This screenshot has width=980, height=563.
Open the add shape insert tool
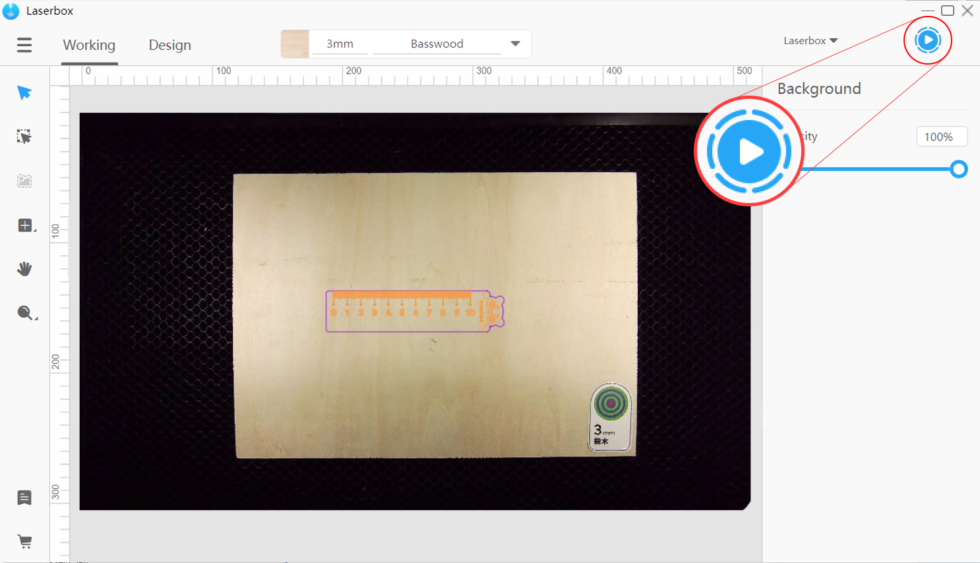(x=26, y=225)
